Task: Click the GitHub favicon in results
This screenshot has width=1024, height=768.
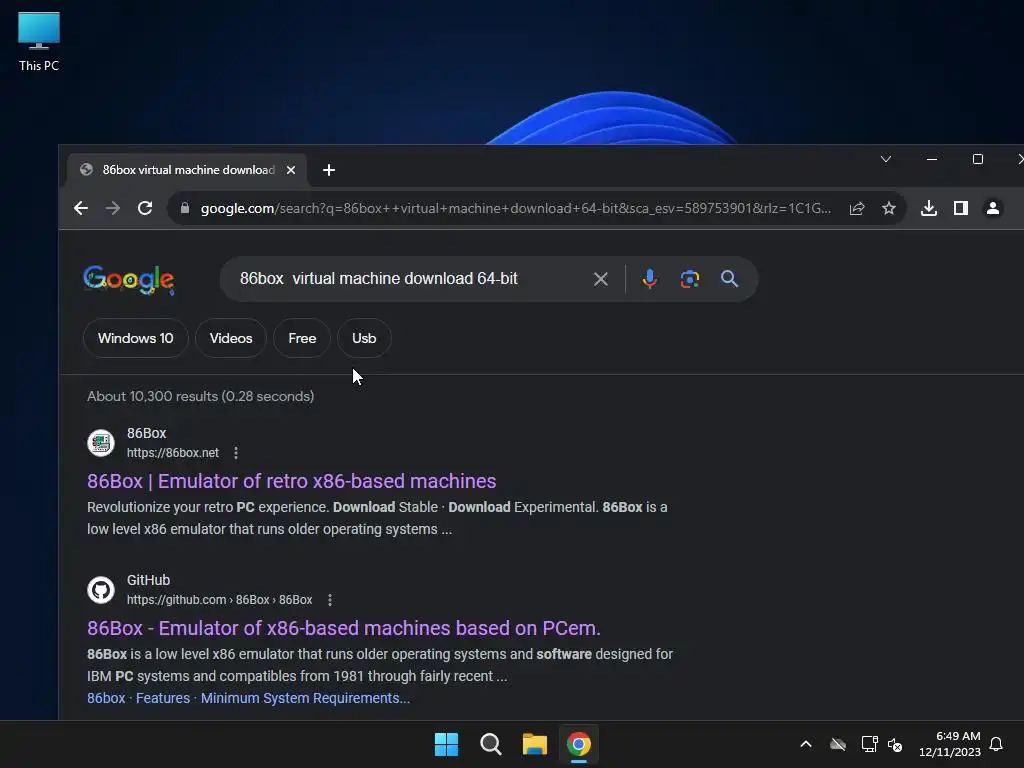Action: (101, 590)
